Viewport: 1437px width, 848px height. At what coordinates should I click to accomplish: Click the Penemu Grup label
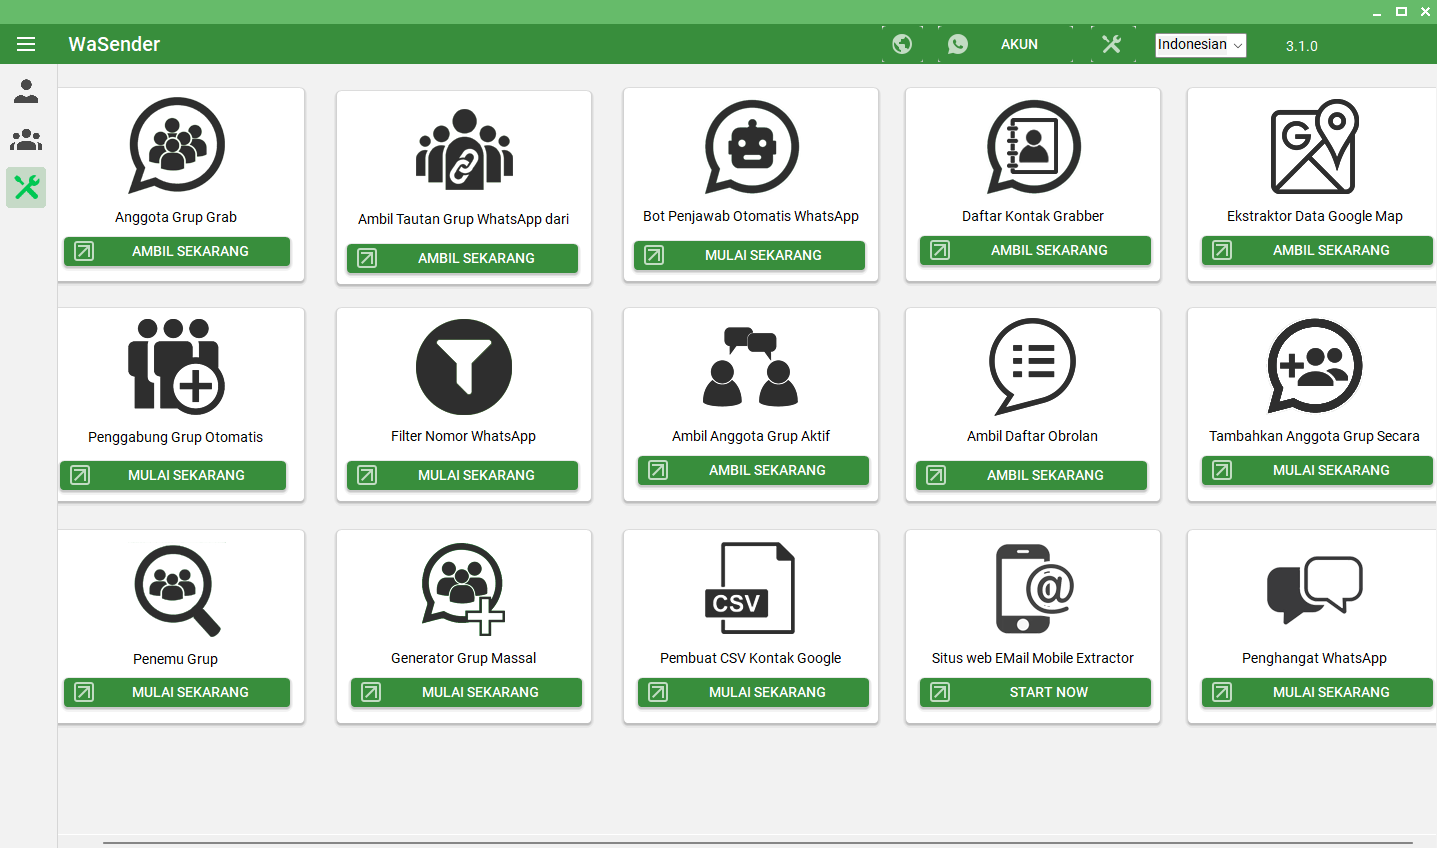175,659
